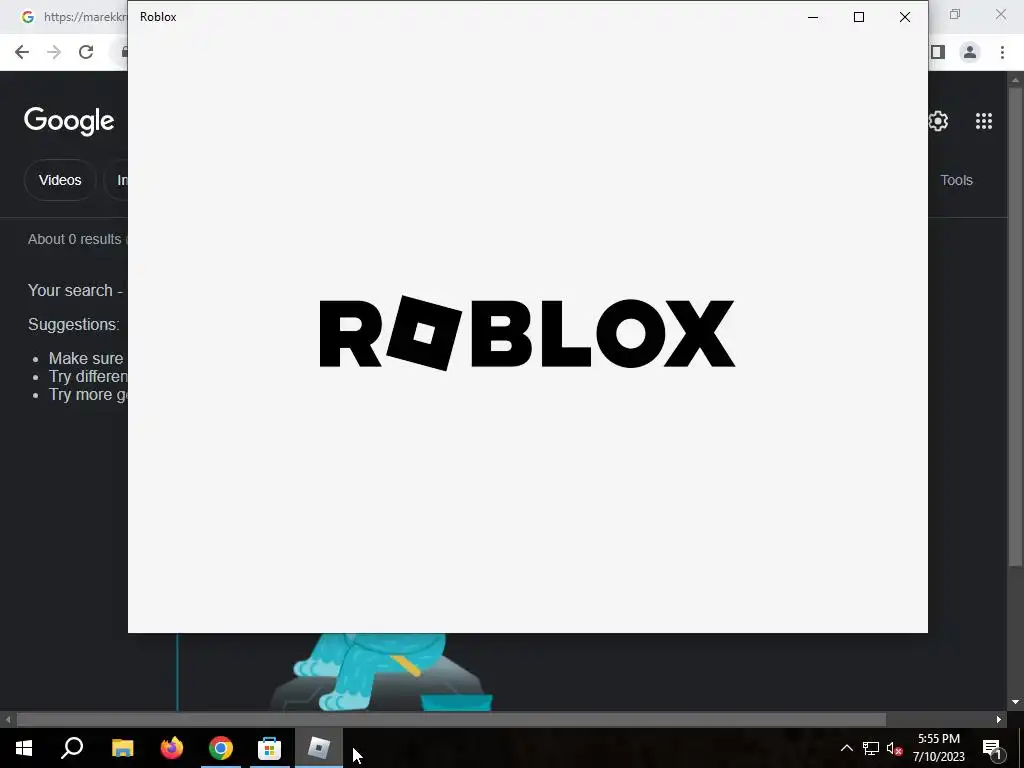1024x768 pixels.
Task: Click the vertical scrollbar down arrow
Action: [x=1015, y=703]
